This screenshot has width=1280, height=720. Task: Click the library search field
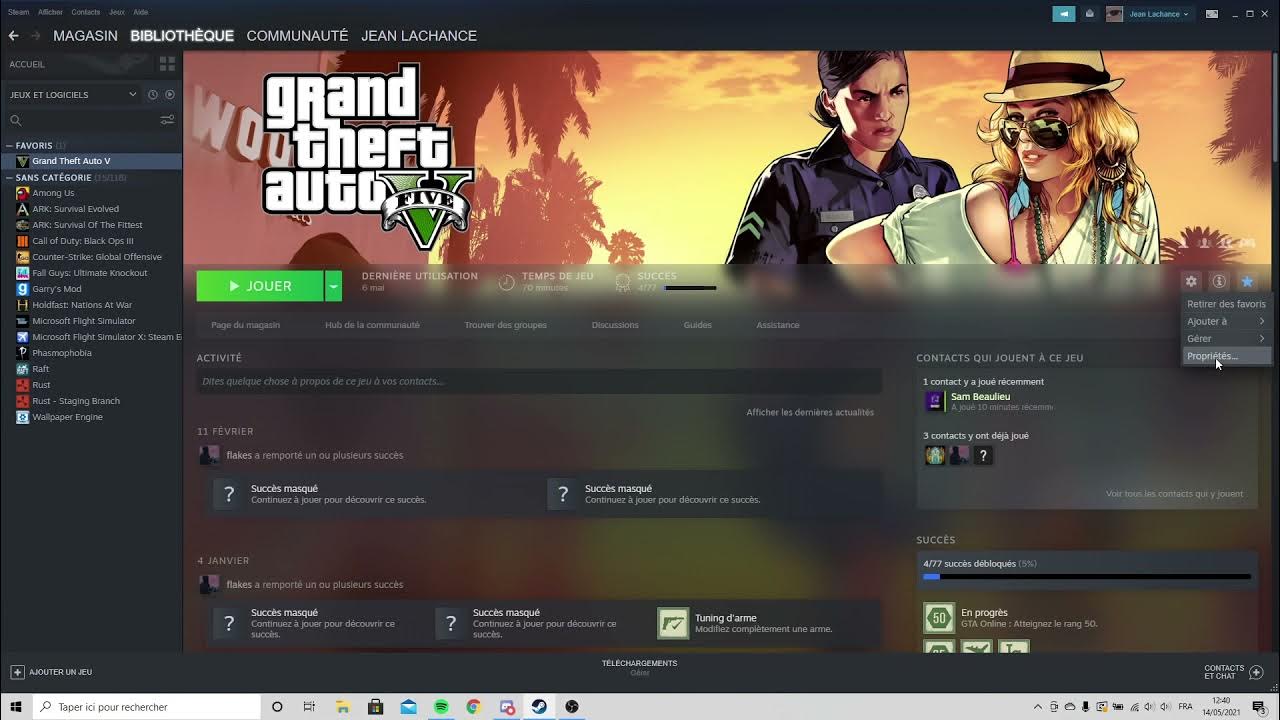click(82, 120)
